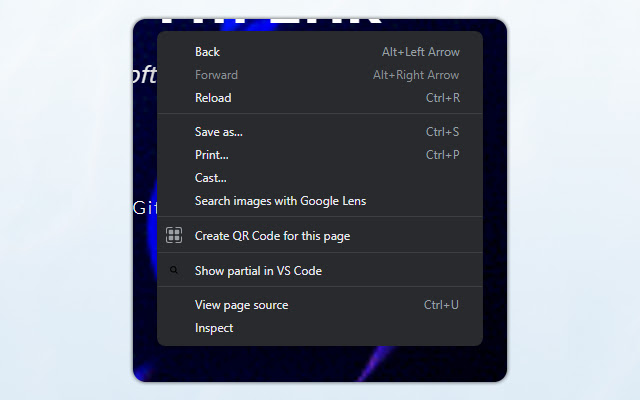Viewport: 640px width, 400px height.
Task: Choose Reload from the context menu
Action: [213, 98]
